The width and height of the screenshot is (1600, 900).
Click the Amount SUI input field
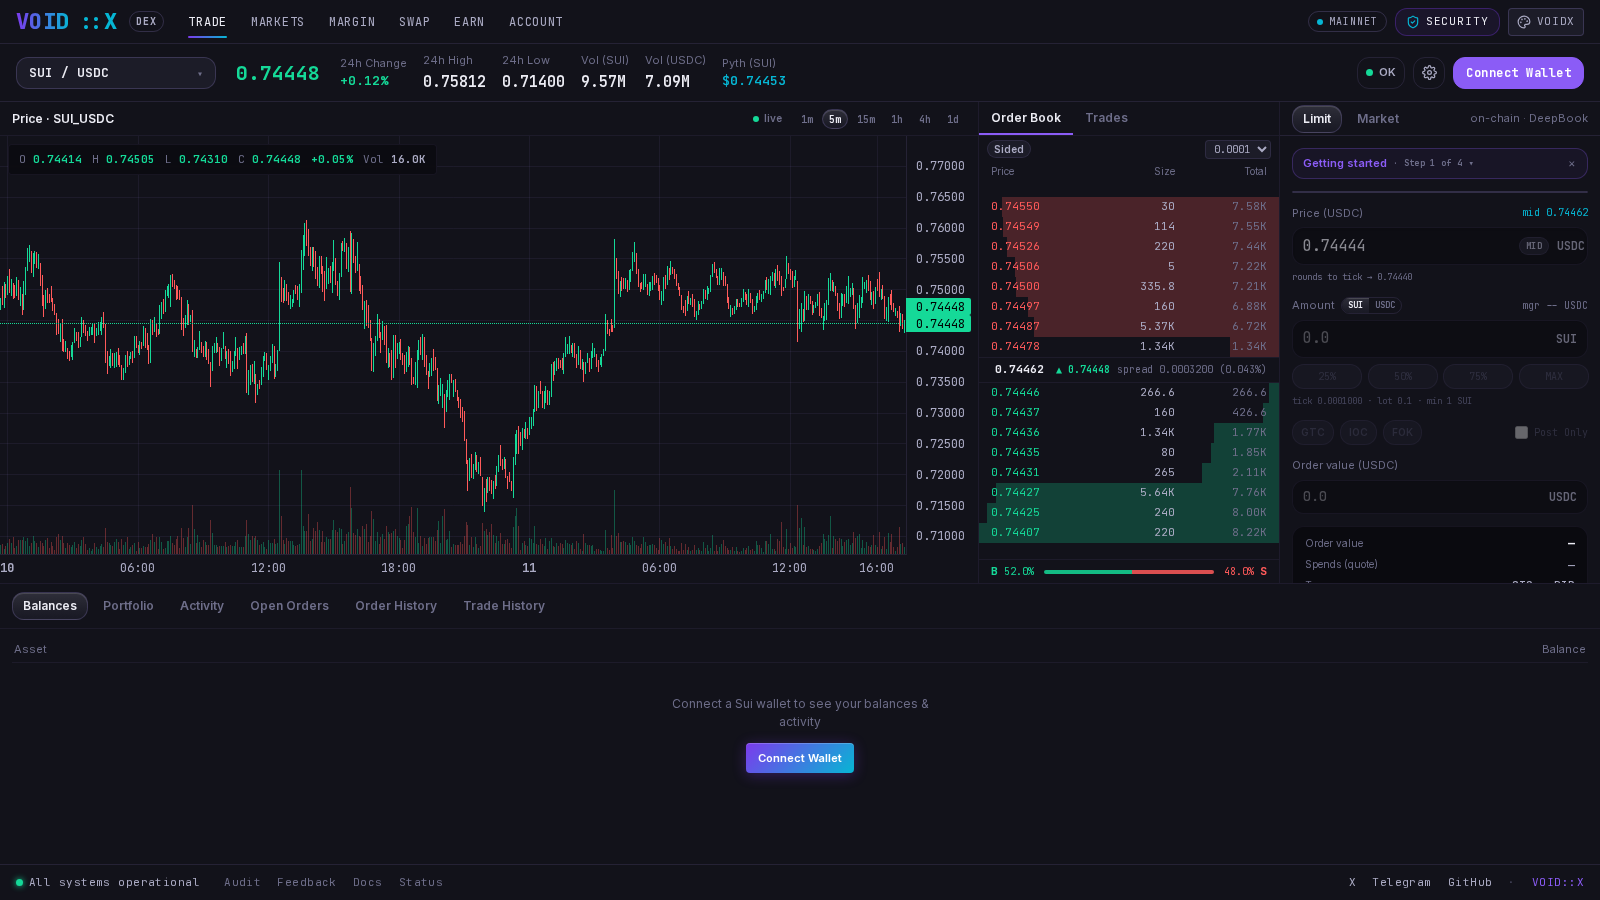click(x=1440, y=338)
